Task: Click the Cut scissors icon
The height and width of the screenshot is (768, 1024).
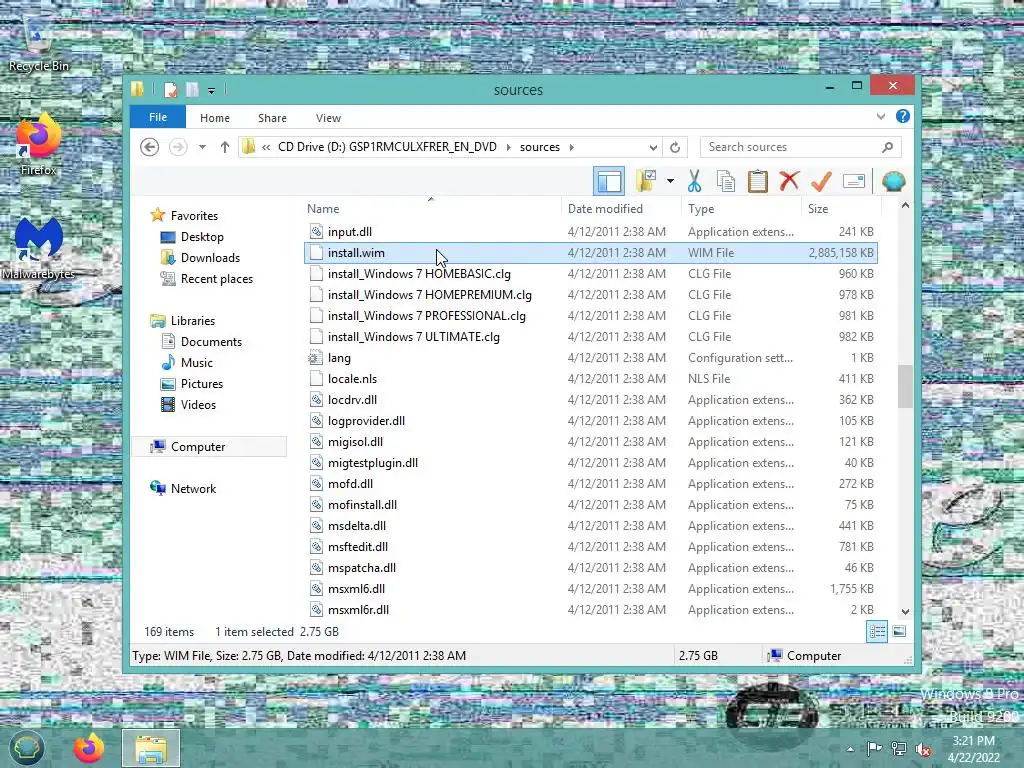Action: pos(694,181)
